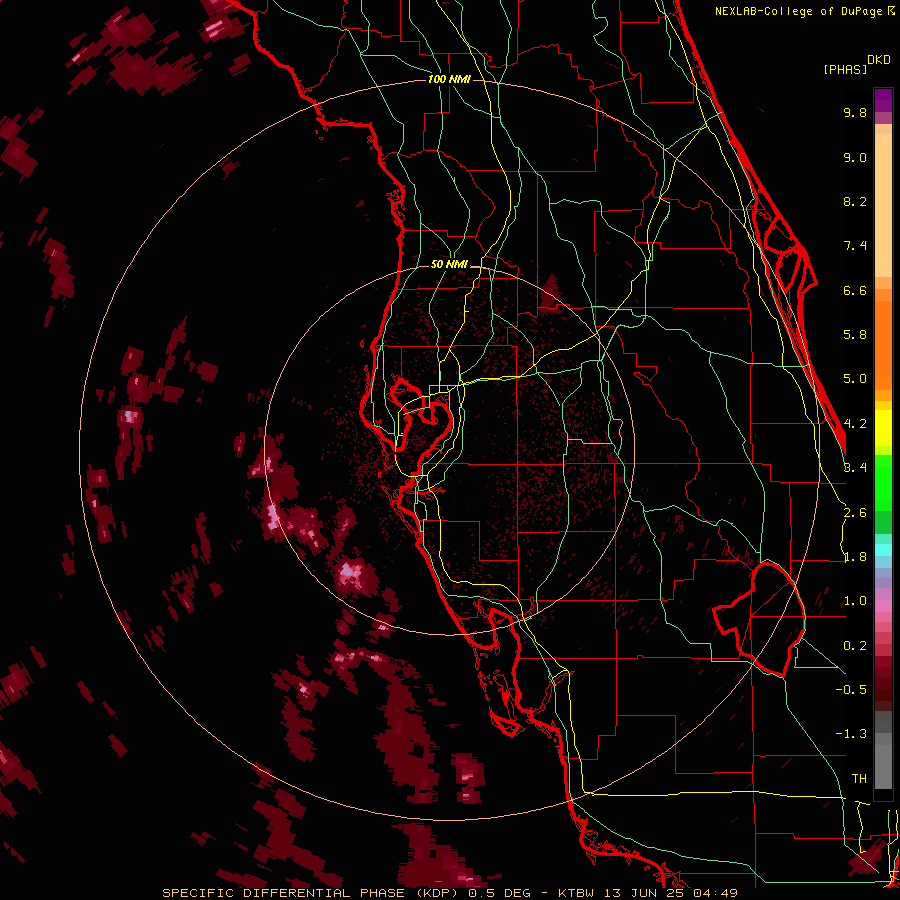This screenshot has height=900, width=900.
Task: Pick the bright green band on the color bar
Action: 883,482
